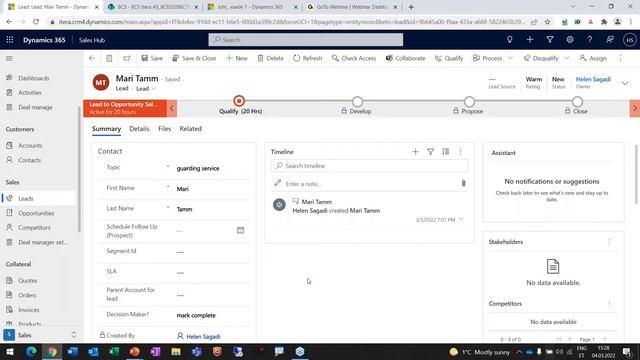Open the help question mark icon
The height and width of the screenshot is (360, 640).
coord(590,40)
